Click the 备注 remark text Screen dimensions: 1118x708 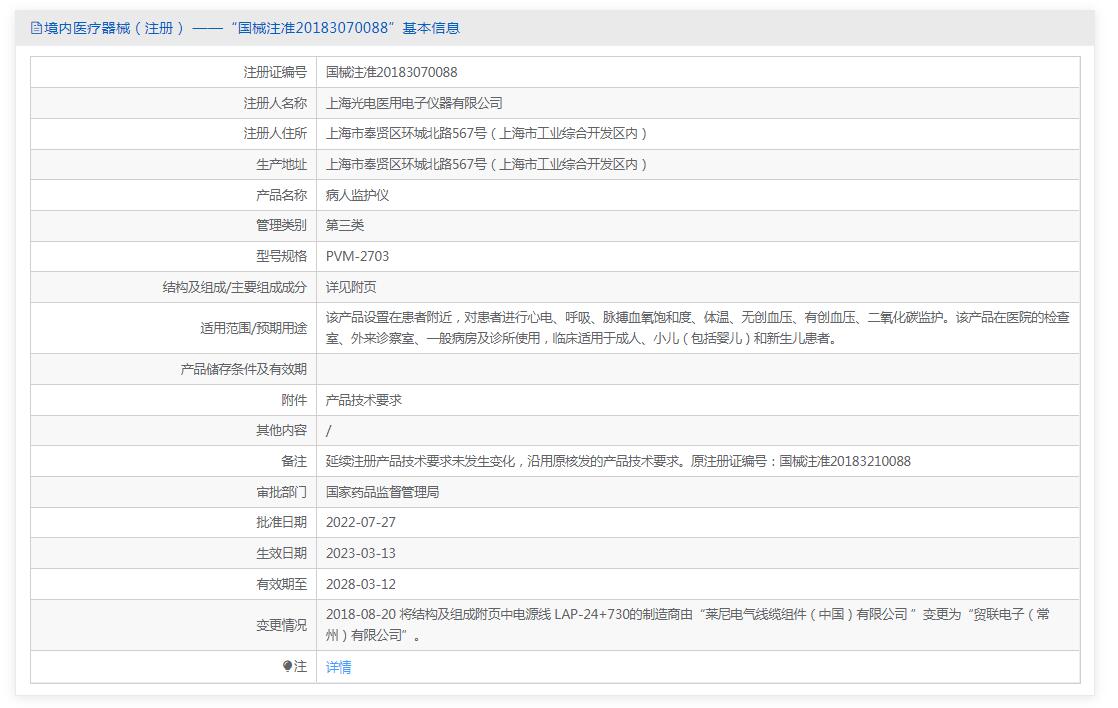point(618,461)
